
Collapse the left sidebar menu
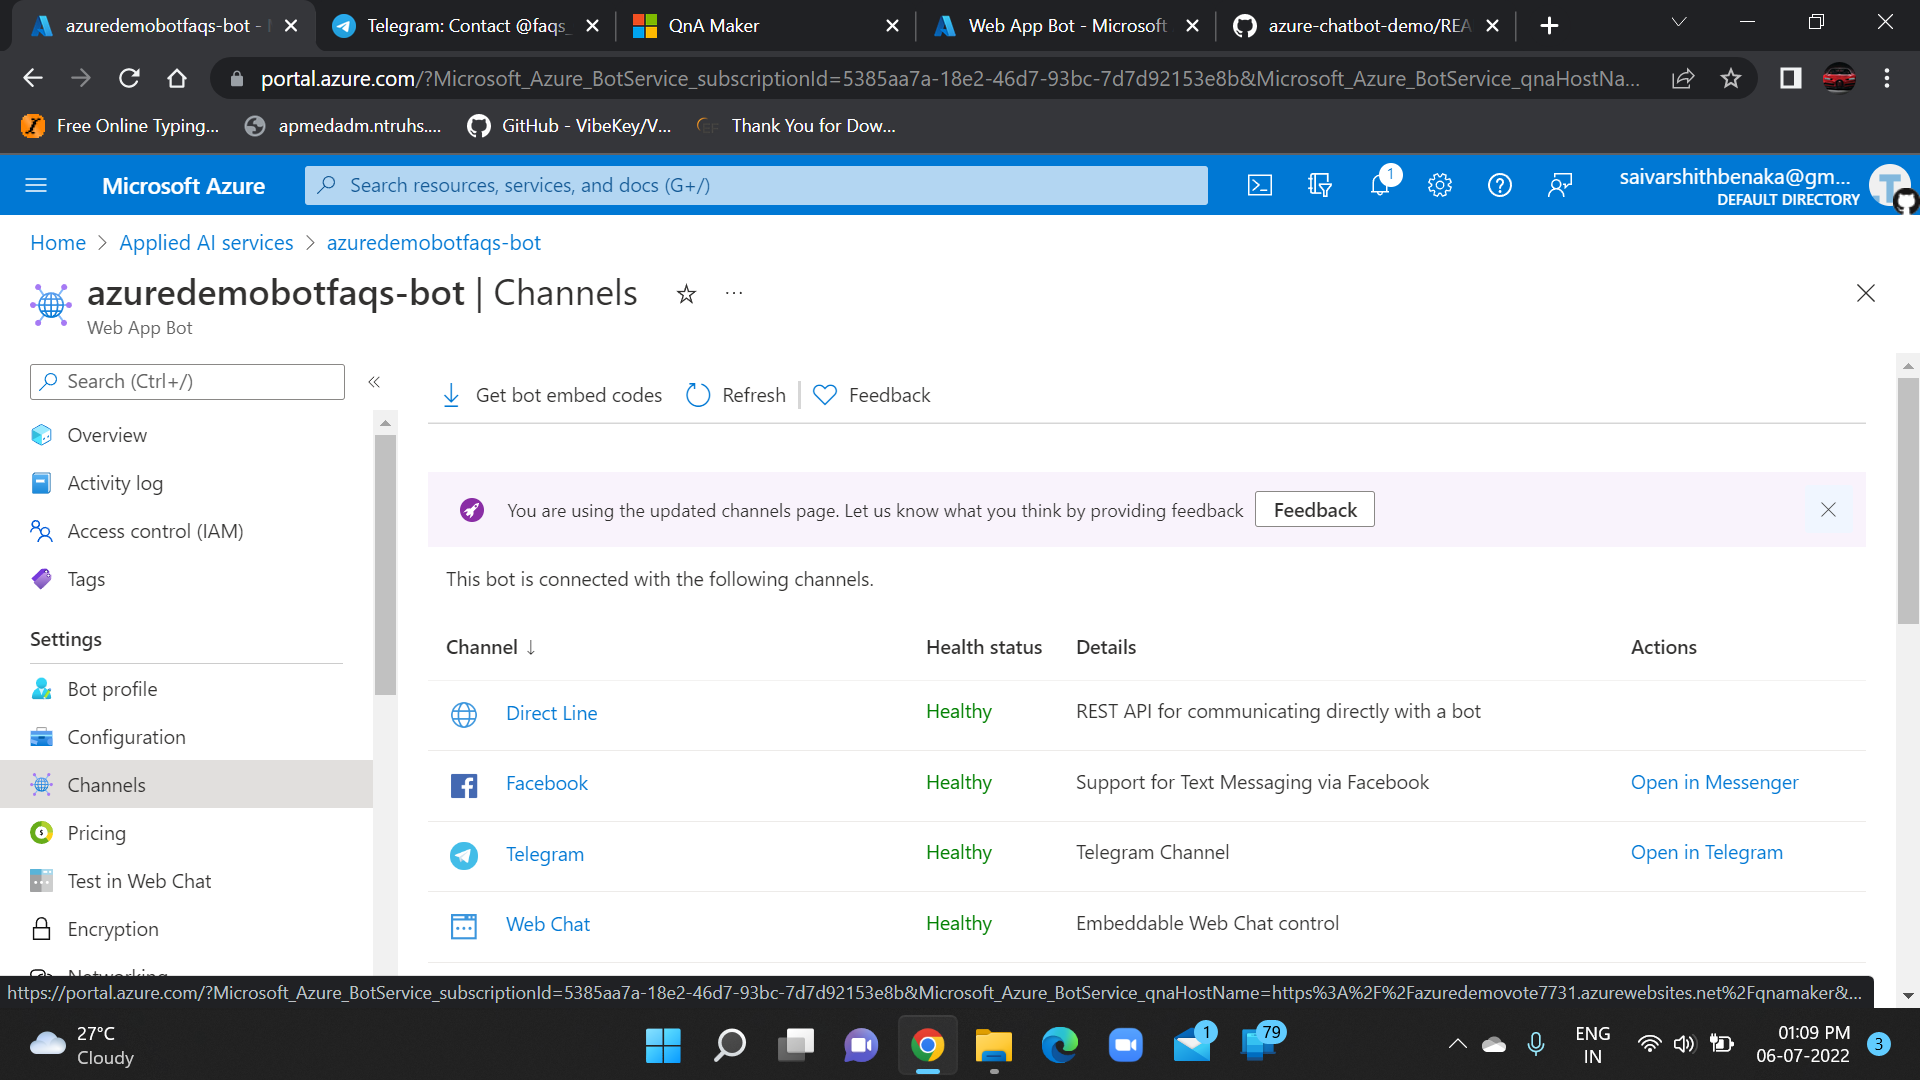(x=375, y=382)
